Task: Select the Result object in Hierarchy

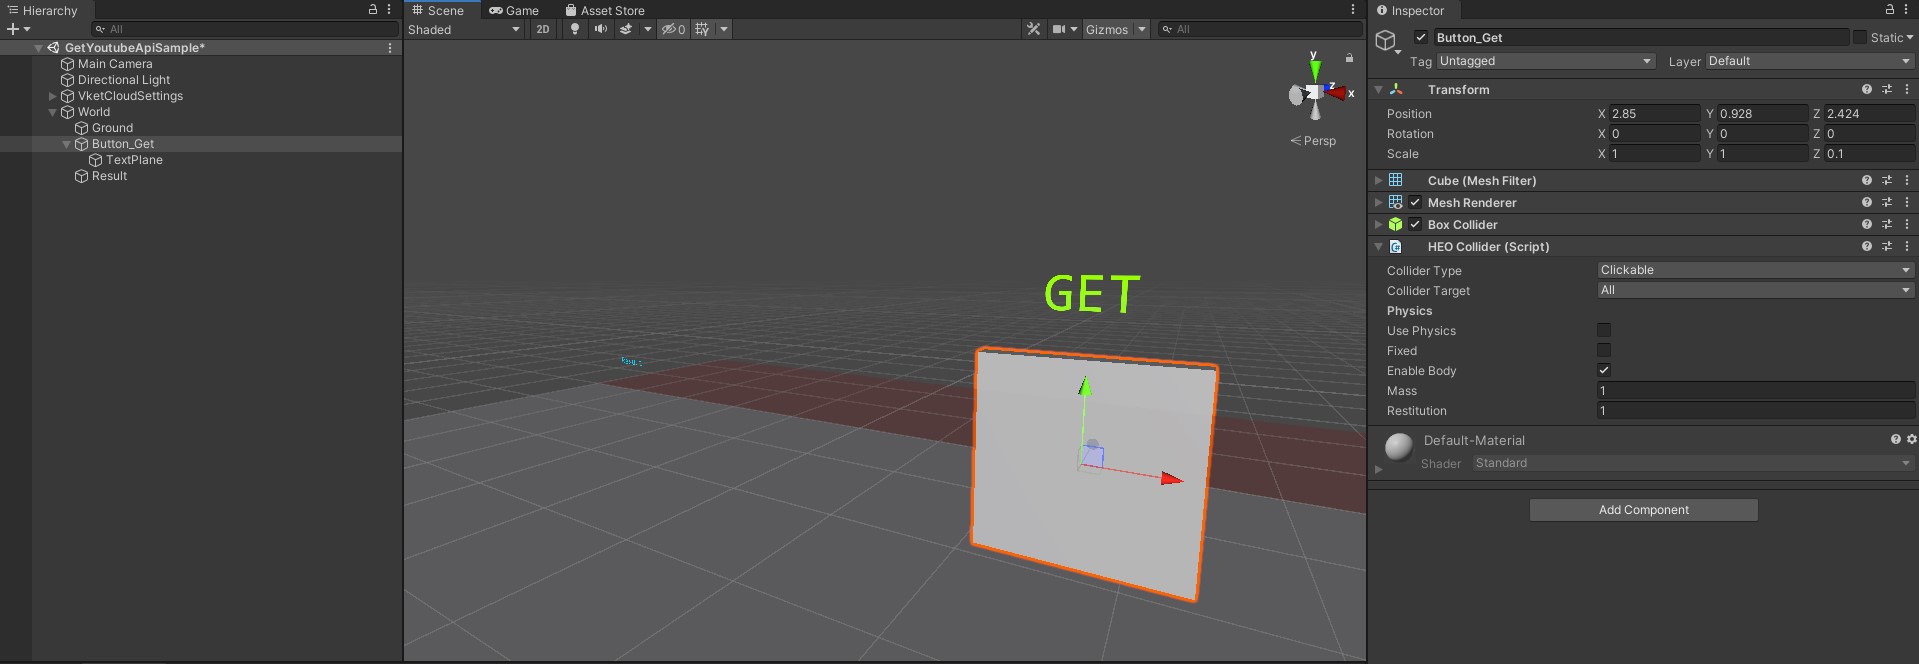Action: (x=109, y=176)
